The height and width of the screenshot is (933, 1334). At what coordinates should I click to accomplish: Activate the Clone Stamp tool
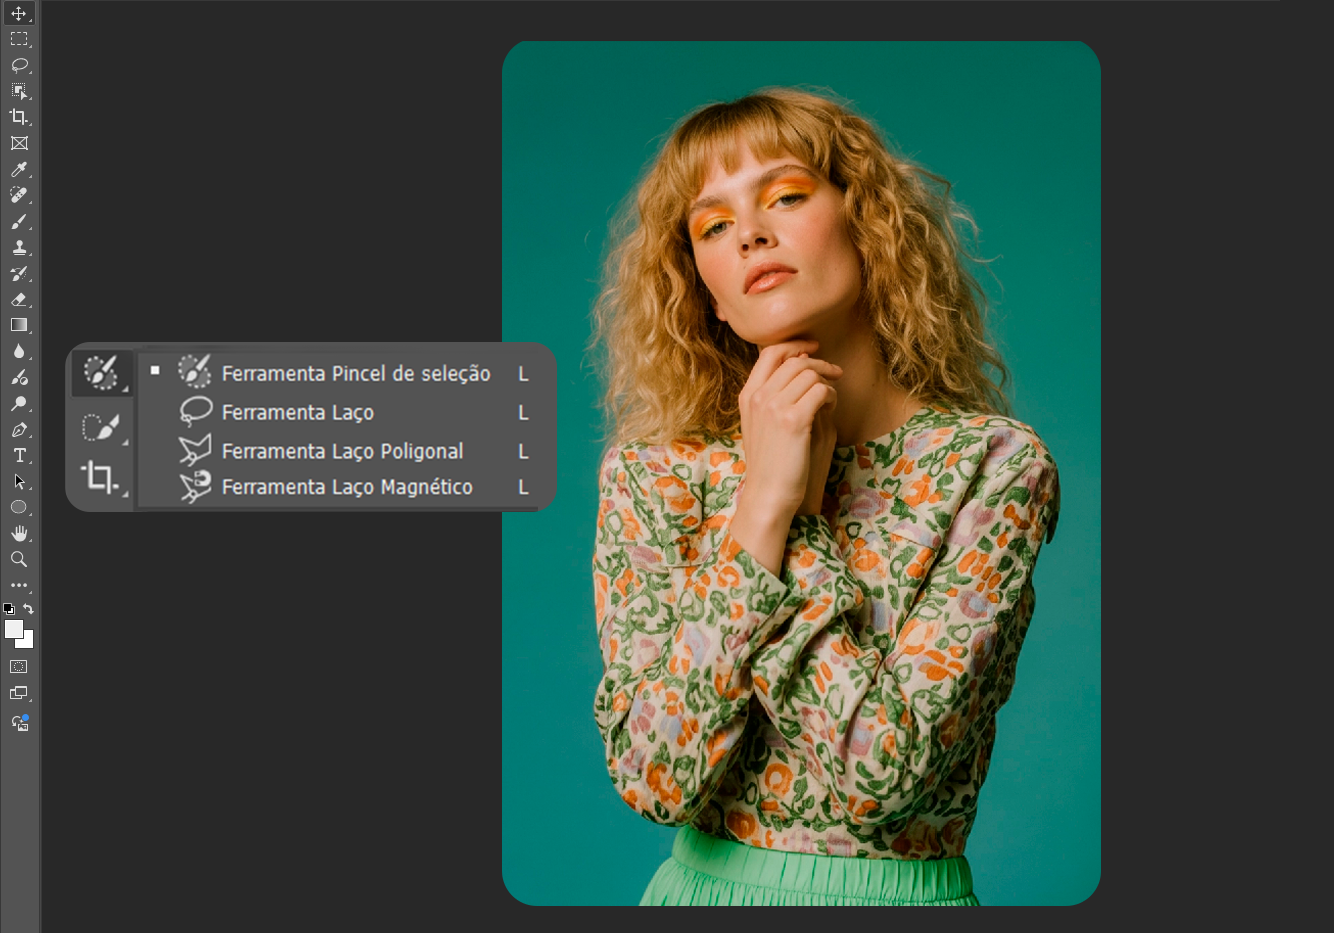(19, 248)
